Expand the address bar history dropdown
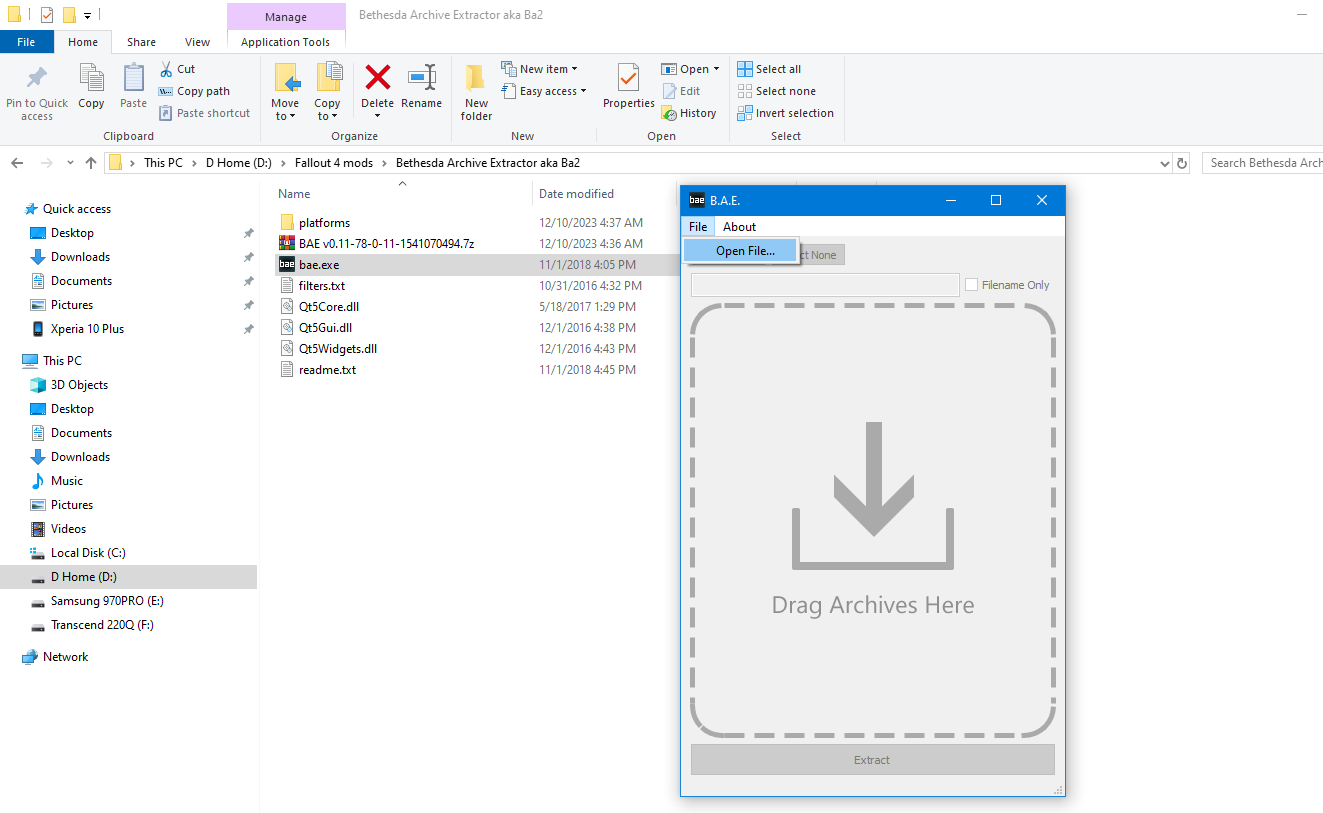Screen dimensions: 1323x813 point(1164,163)
